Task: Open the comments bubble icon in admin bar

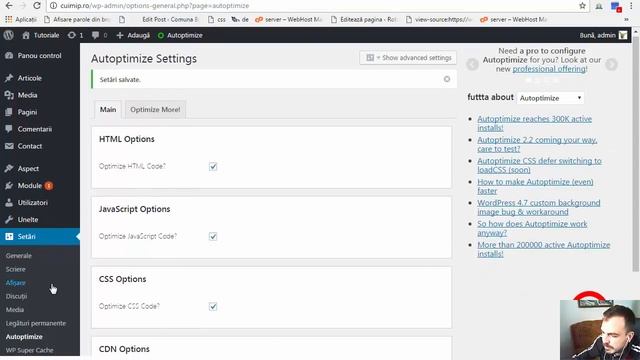Action: (x=95, y=35)
